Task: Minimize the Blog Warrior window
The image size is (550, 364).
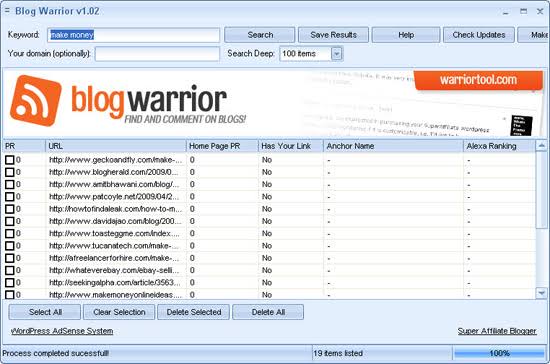Action: (505, 12)
